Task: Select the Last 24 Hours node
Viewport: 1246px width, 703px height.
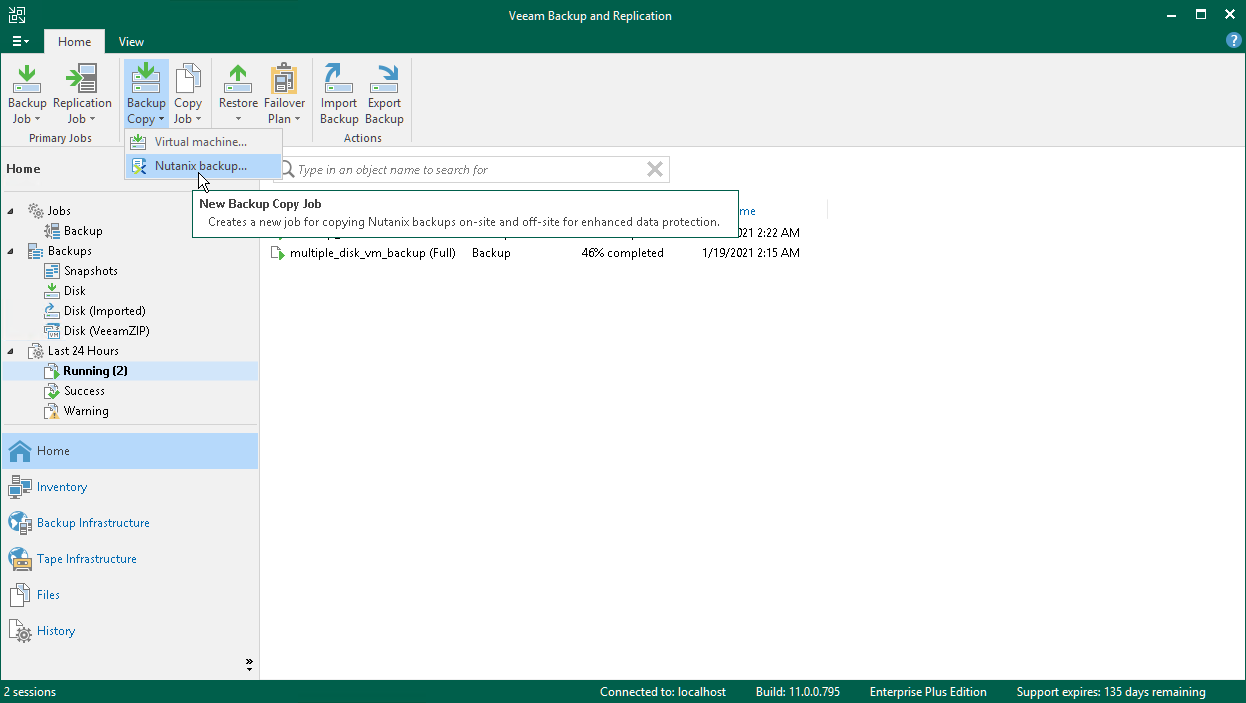Action: coord(83,351)
